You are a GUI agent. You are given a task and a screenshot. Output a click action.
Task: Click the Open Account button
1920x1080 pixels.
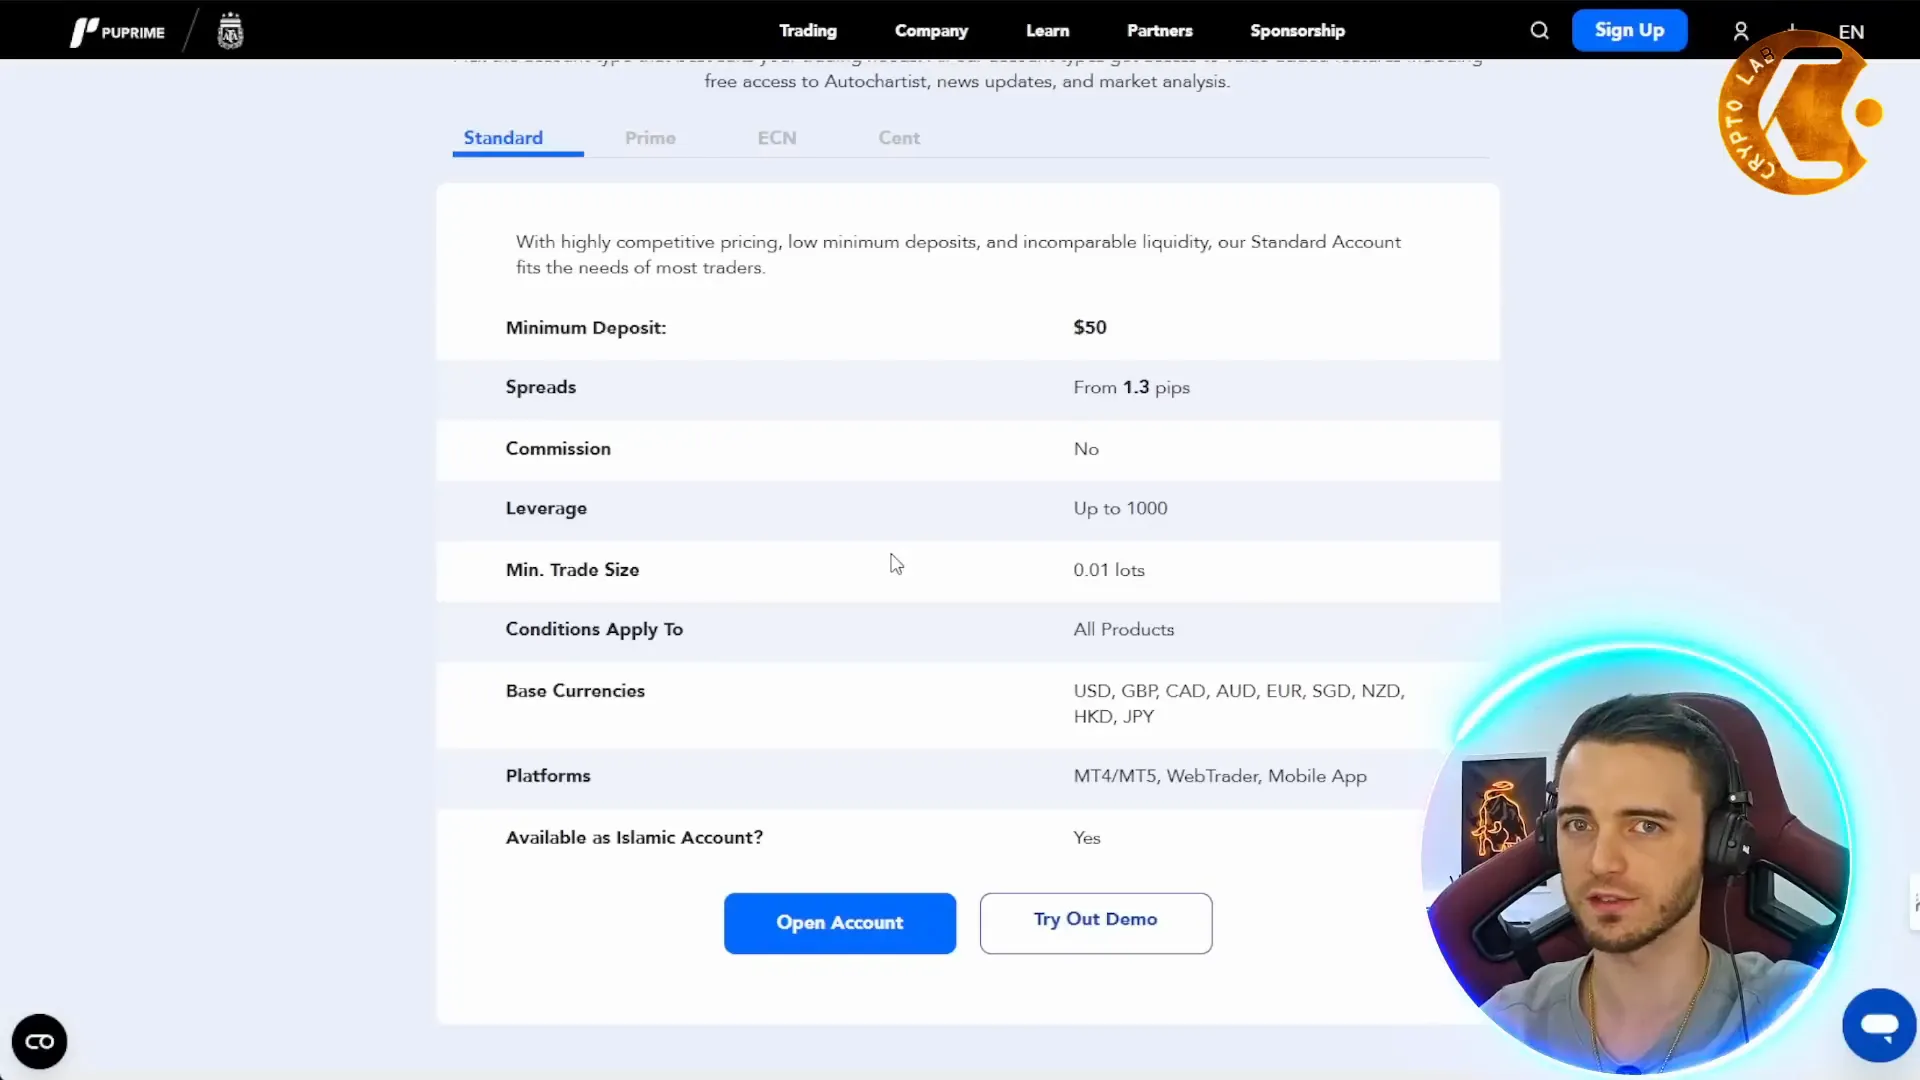click(x=840, y=923)
